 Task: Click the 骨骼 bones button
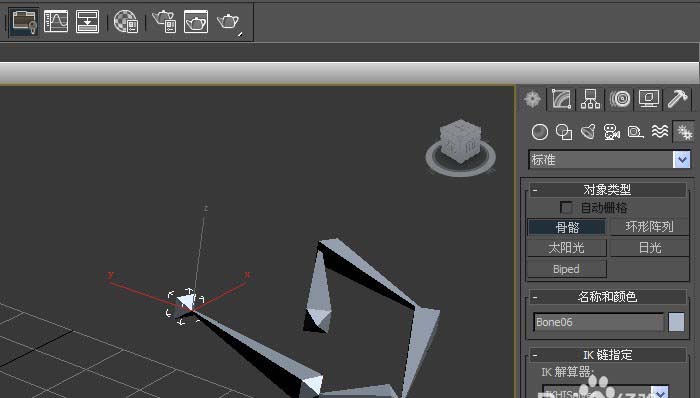567,227
